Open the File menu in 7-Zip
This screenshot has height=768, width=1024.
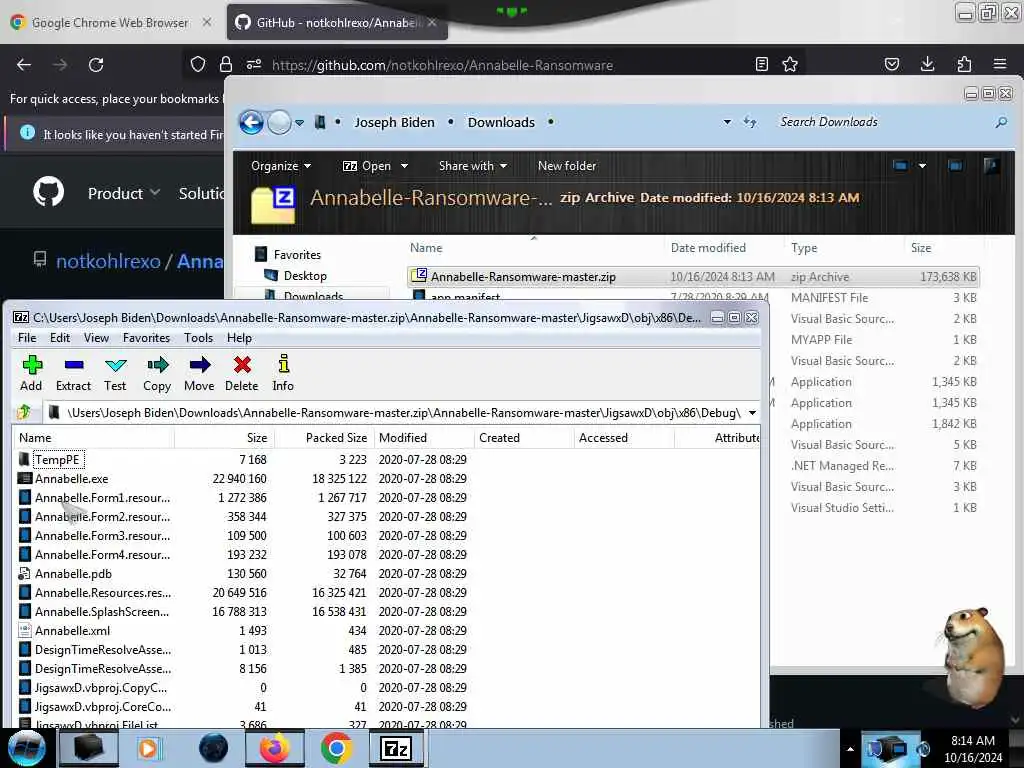27,338
